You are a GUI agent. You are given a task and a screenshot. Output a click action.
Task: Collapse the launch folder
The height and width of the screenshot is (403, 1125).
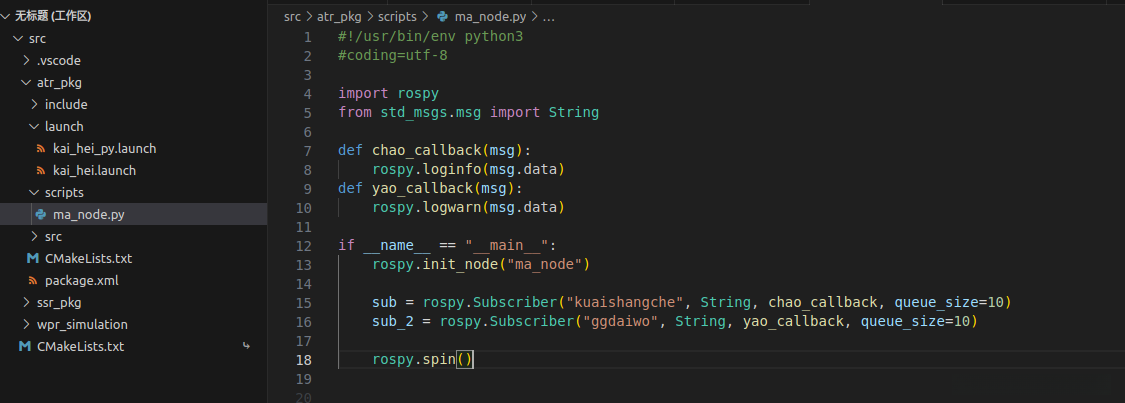point(33,126)
